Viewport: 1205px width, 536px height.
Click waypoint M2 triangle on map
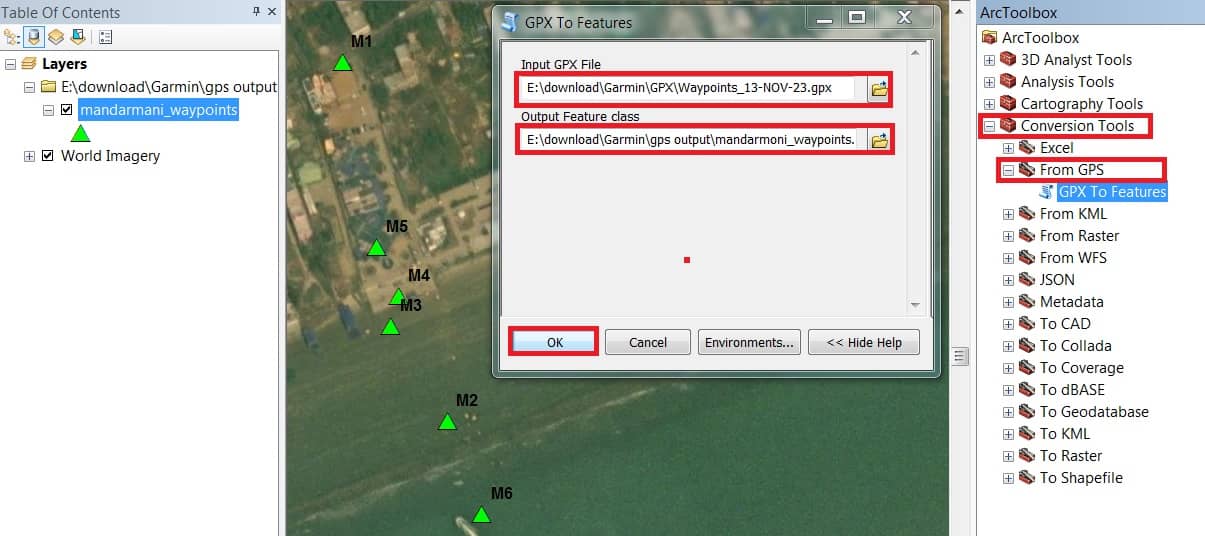pos(447,422)
